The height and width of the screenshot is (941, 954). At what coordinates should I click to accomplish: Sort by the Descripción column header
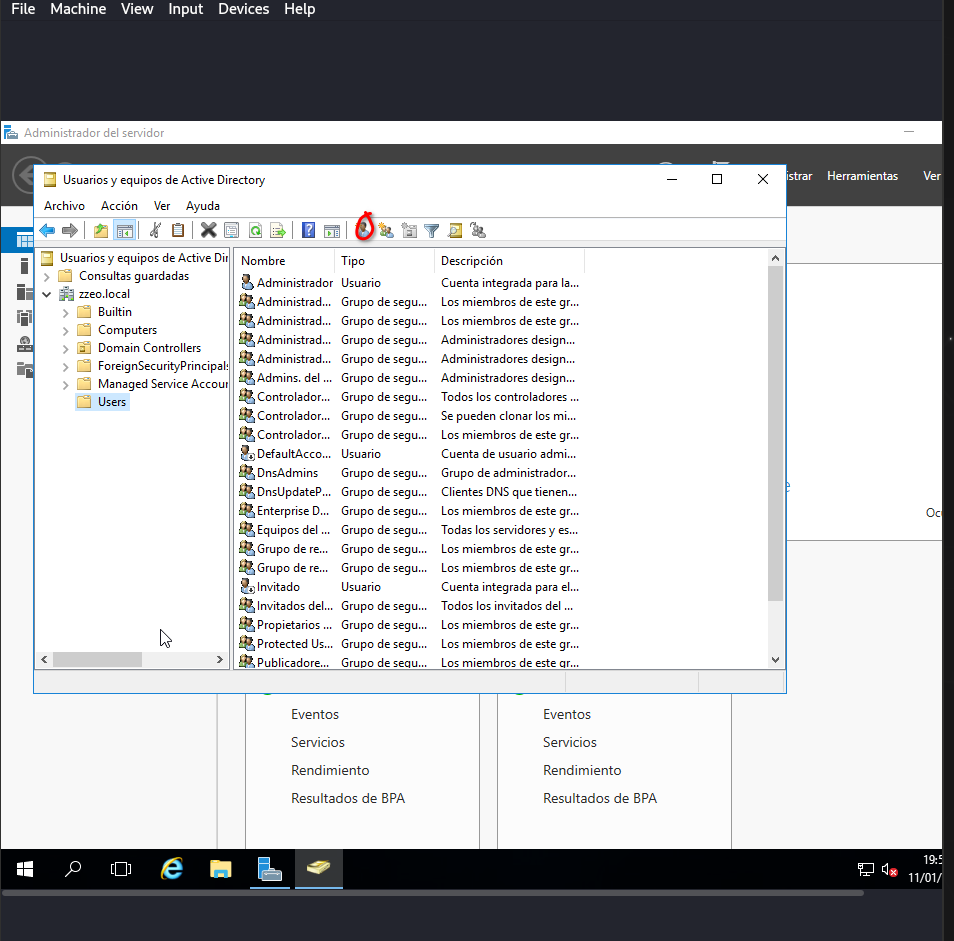click(x=509, y=261)
